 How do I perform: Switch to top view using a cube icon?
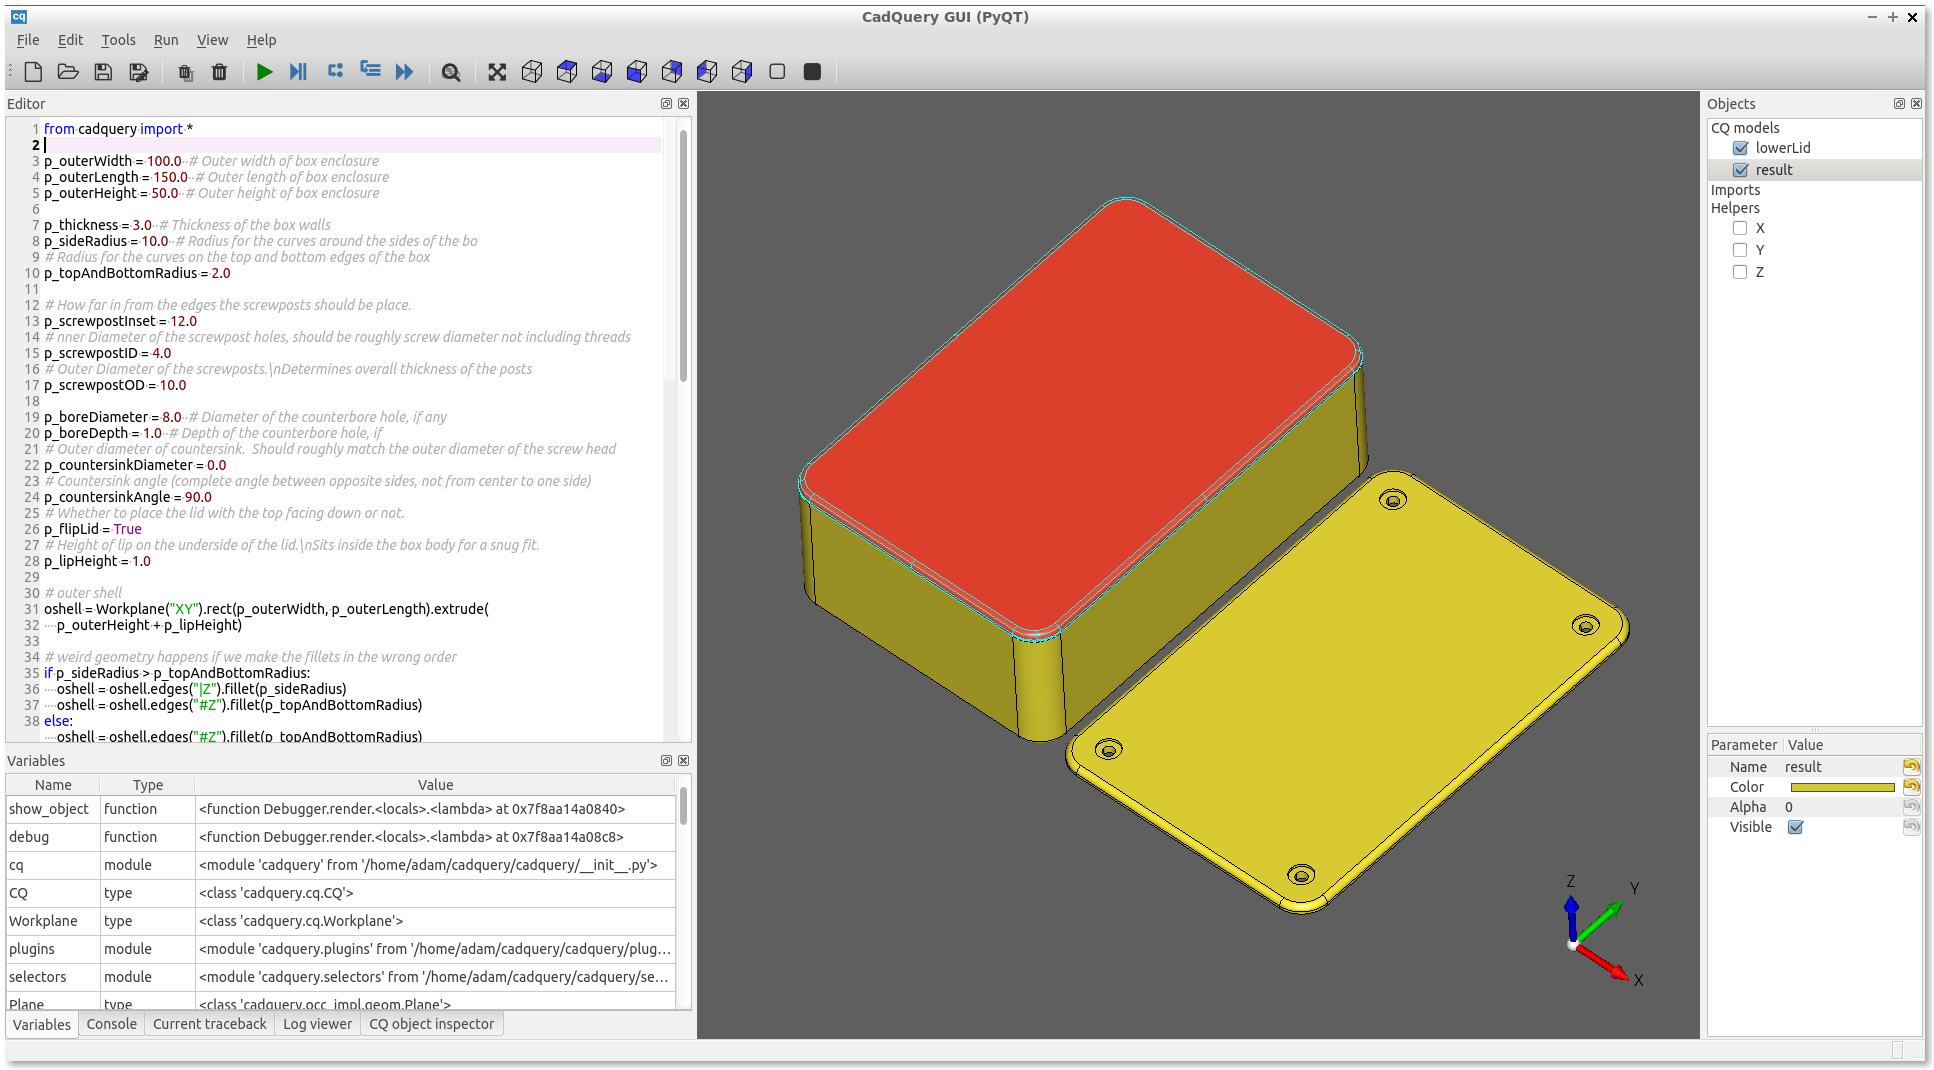pyautogui.click(x=566, y=71)
